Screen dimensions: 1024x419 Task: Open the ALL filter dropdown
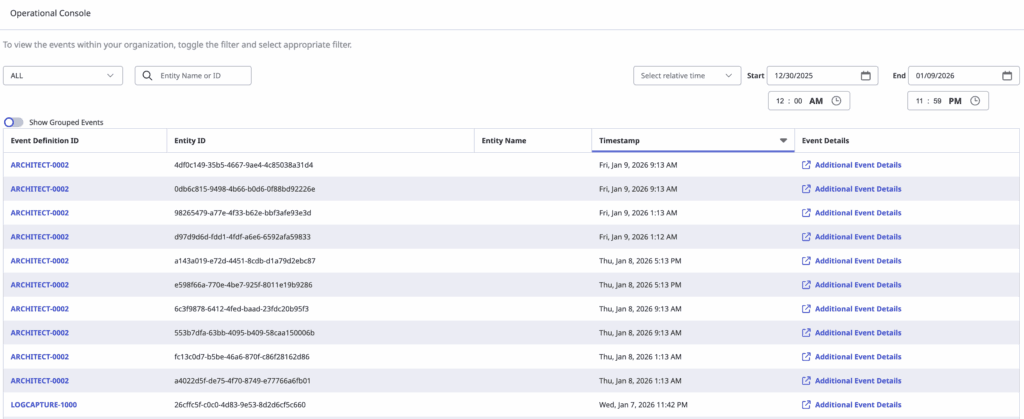[63, 76]
